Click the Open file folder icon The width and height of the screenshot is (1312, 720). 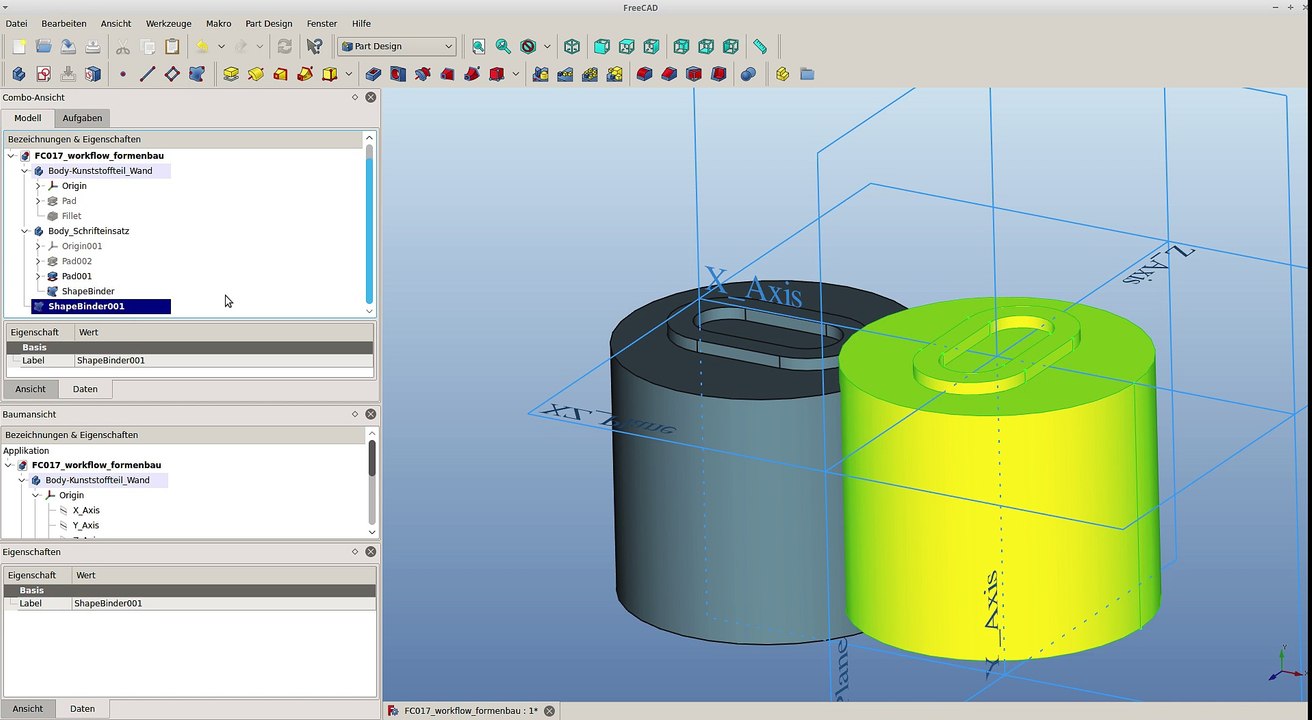(44, 46)
